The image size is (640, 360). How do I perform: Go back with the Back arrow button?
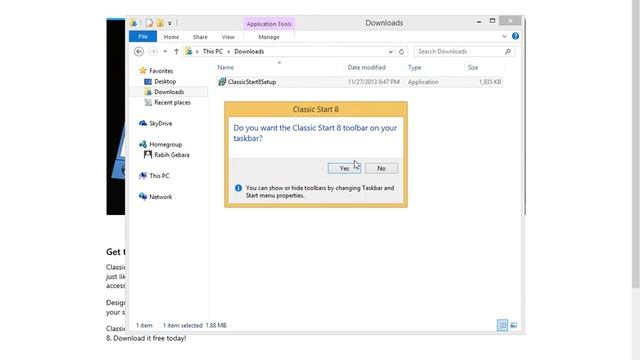point(139,51)
